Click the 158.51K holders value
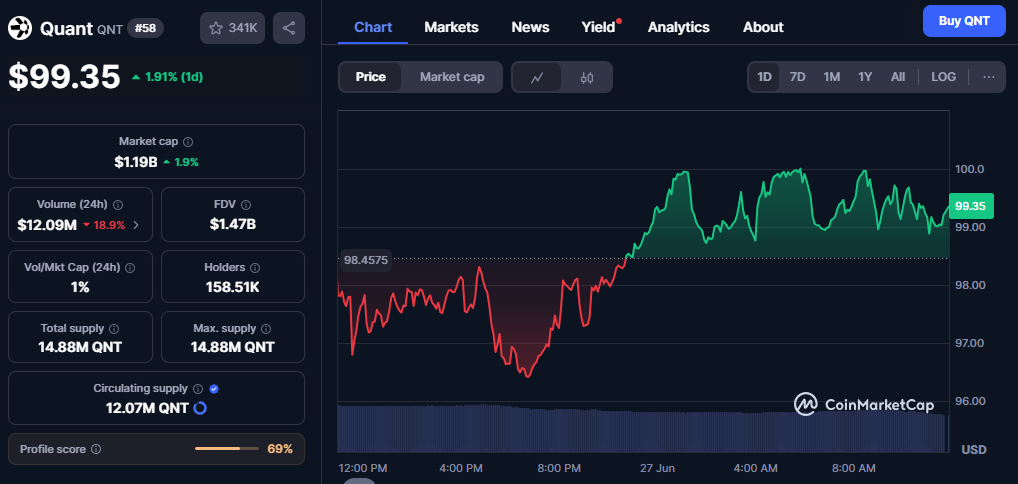Image resolution: width=1018 pixels, height=484 pixels. 232,287
